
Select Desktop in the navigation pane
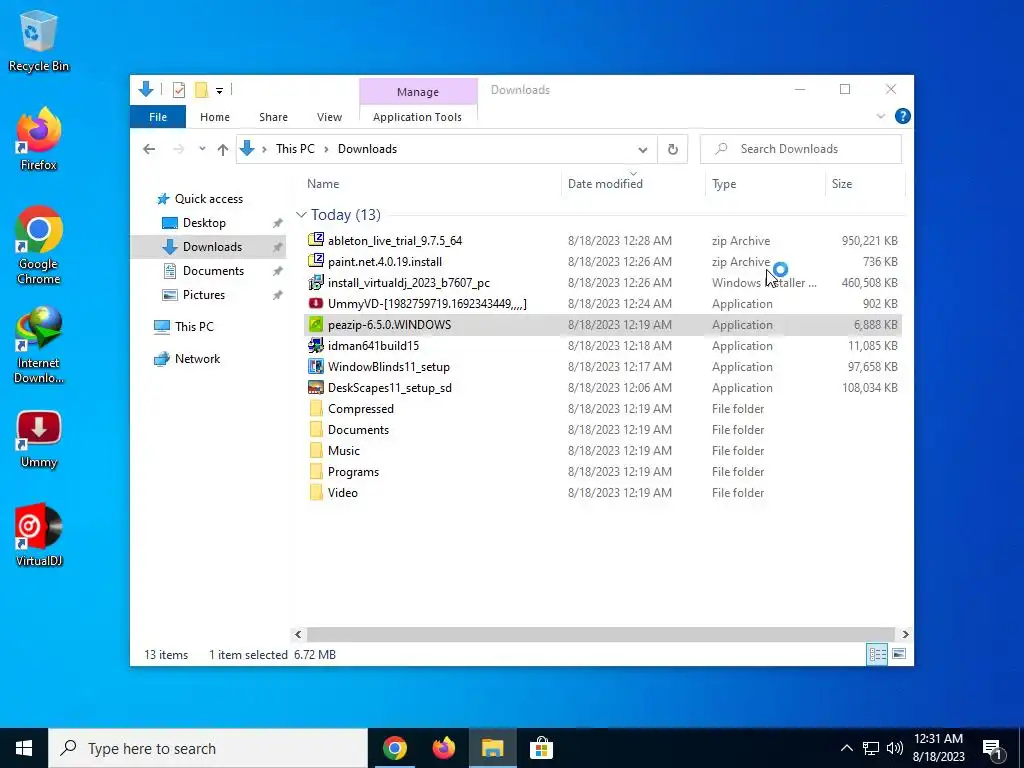tap(204, 223)
